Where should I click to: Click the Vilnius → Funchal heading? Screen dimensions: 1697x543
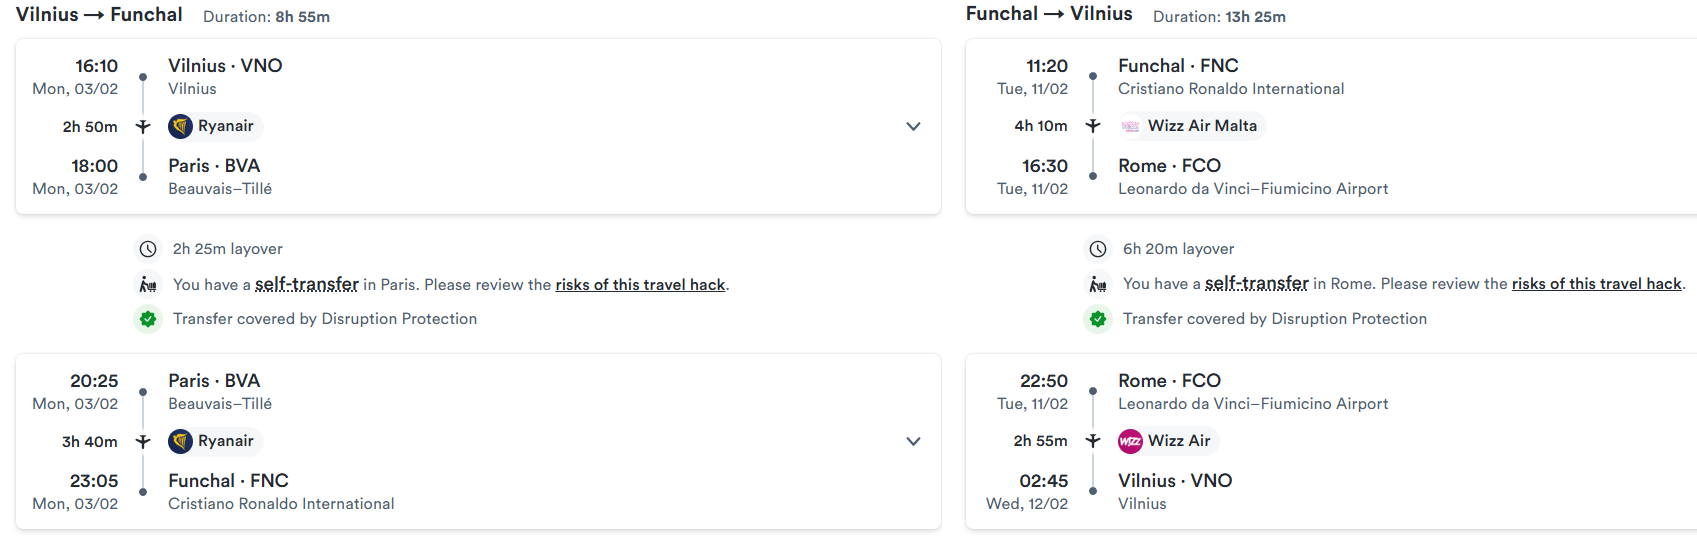99,15
